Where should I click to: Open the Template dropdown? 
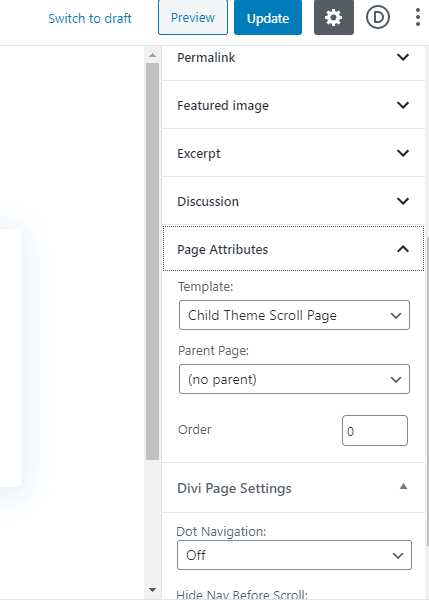click(294, 315)
